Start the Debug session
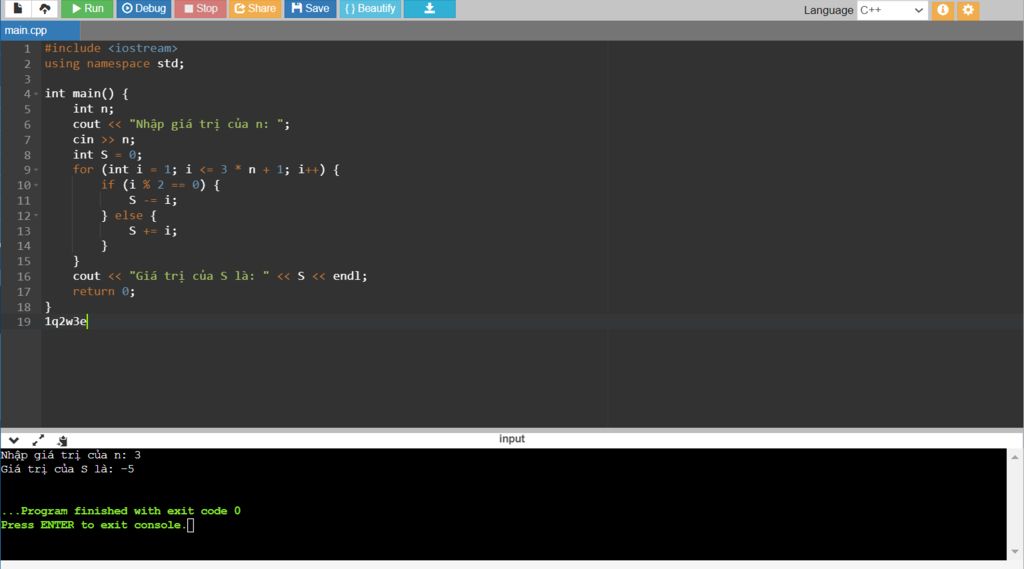Viewport: 1024px width, 569px height. click(x=143, y=9)
